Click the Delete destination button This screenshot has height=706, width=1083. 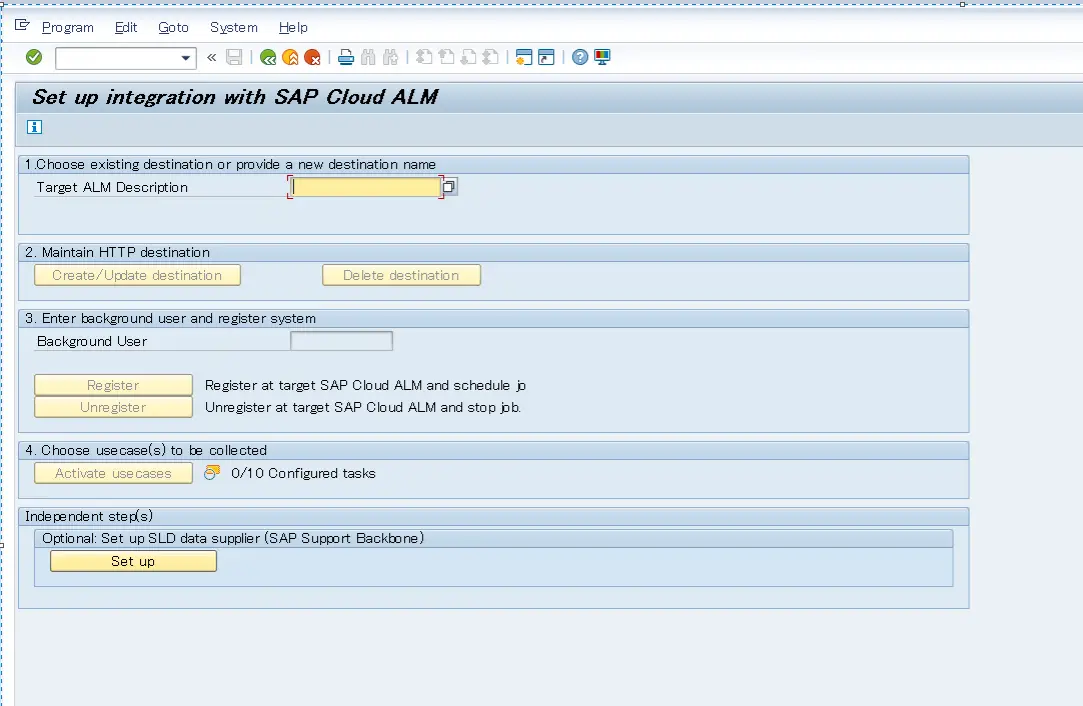coord(401,275)
